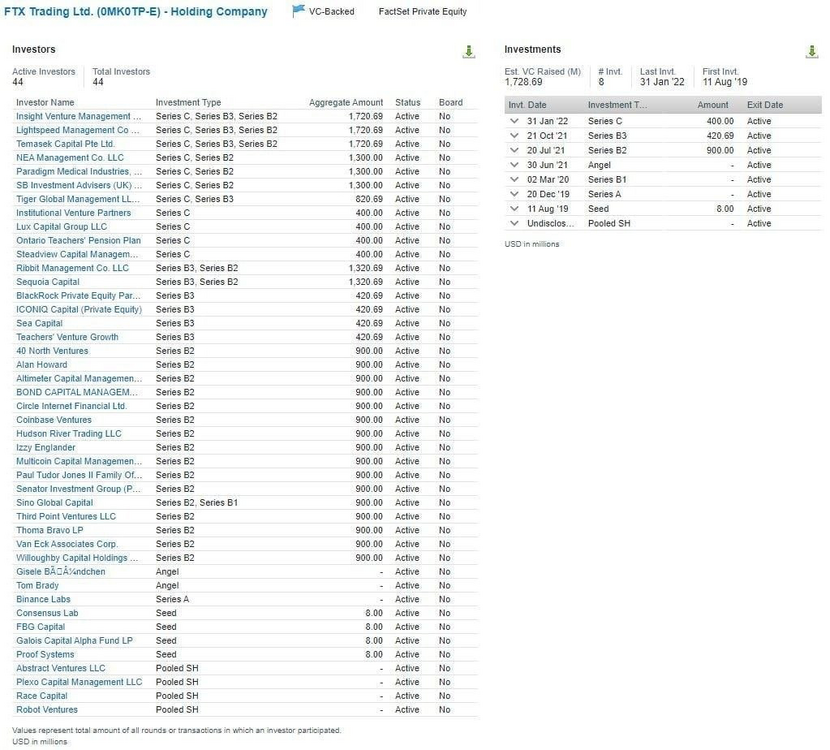
Task: Expand the 11 Aug '19 Seed round row
Action: point(514,208)
